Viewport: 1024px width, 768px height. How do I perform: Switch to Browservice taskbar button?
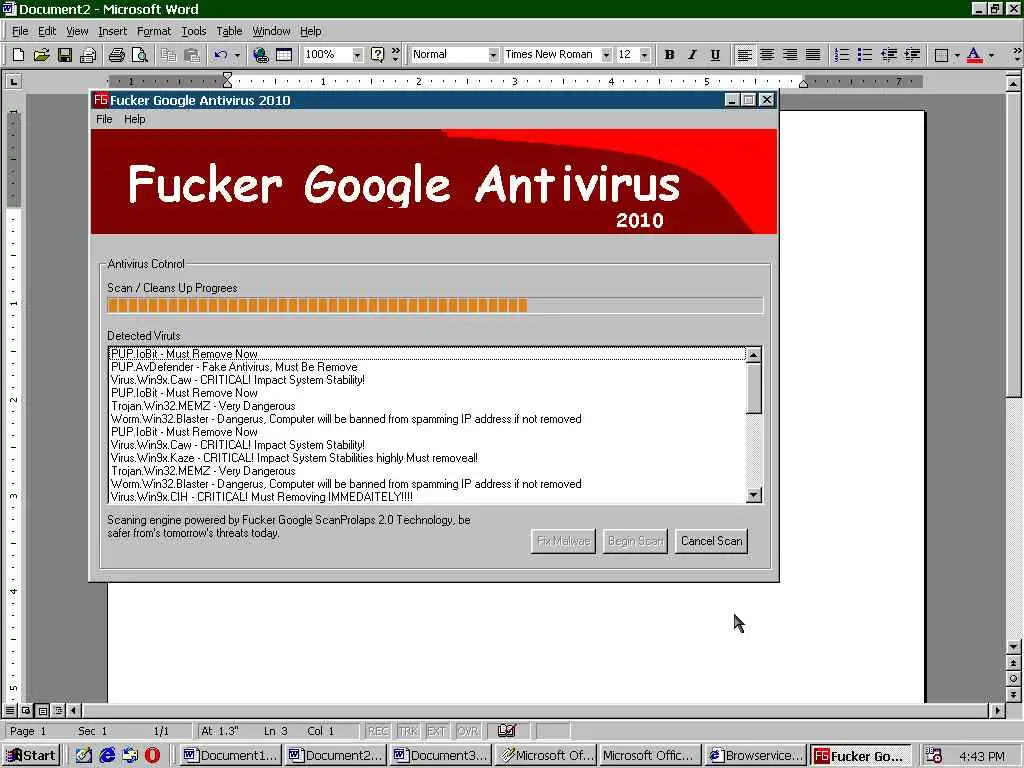[755, 756]
